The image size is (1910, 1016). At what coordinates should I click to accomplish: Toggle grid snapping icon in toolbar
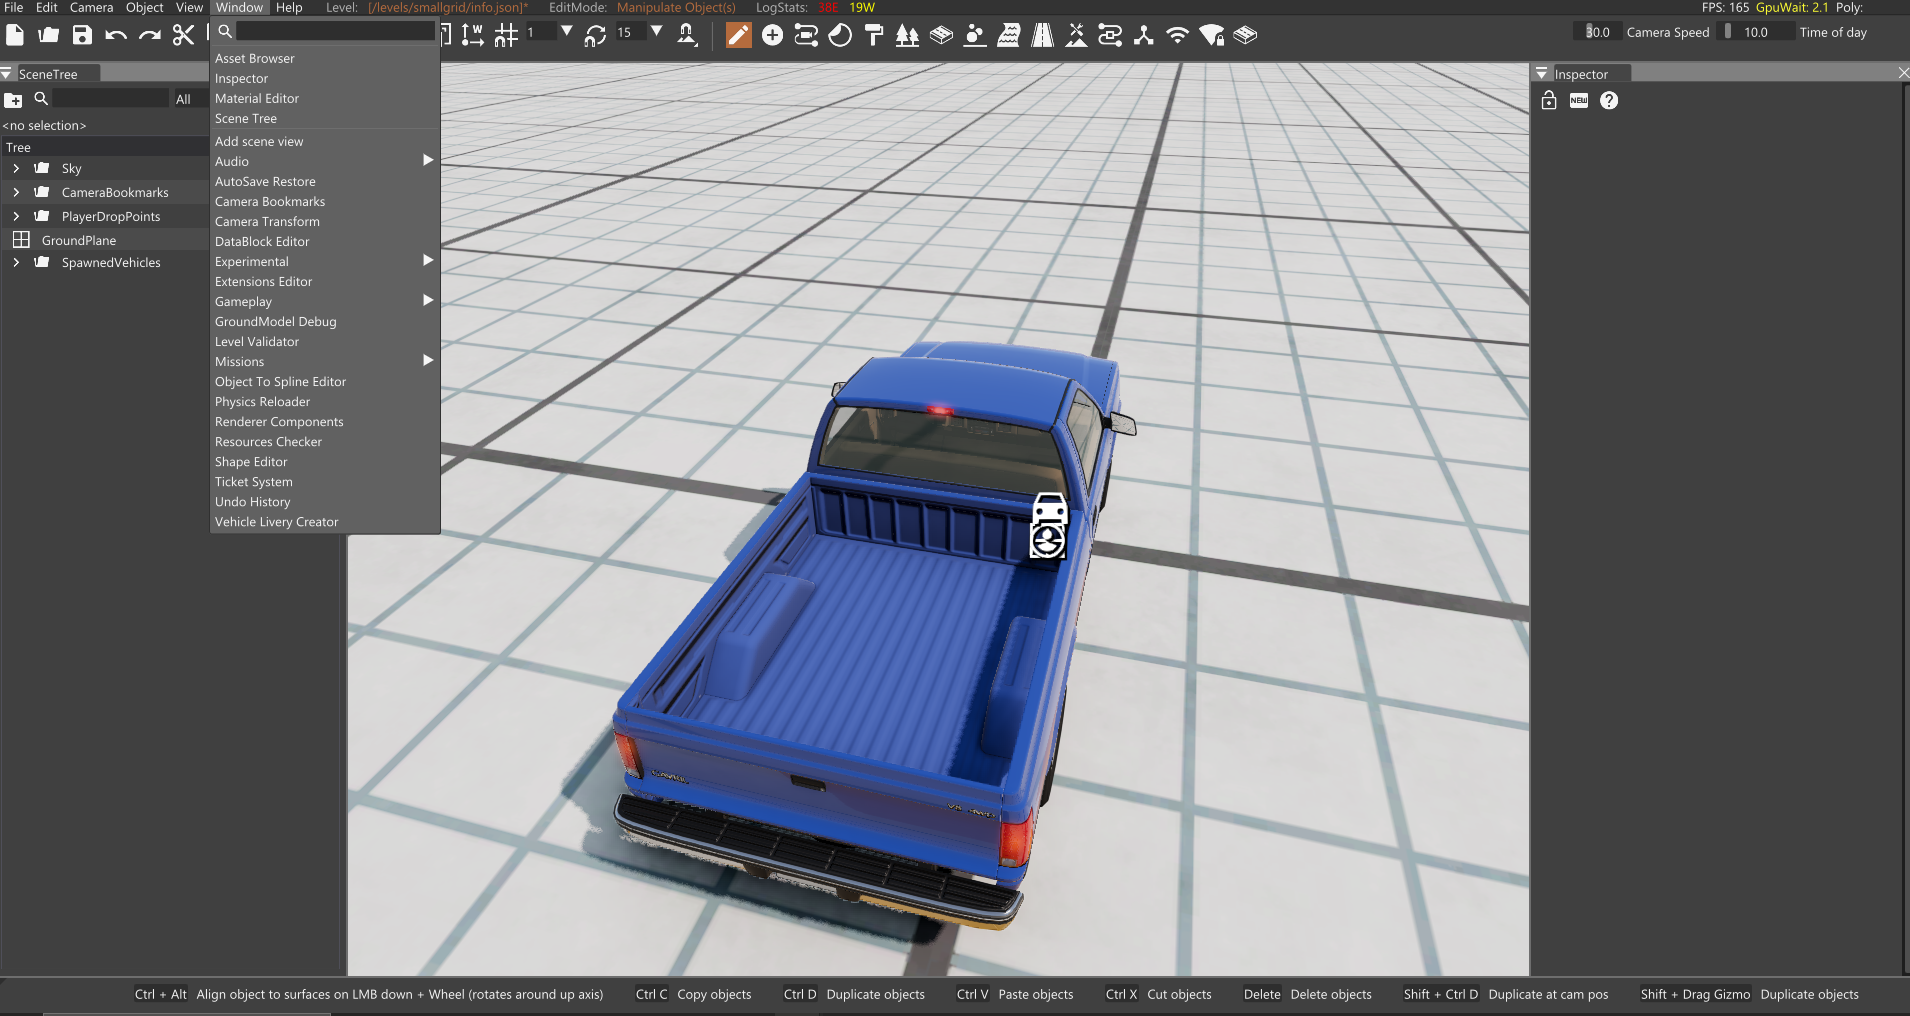pyautogui.click(x=506, y=36)
